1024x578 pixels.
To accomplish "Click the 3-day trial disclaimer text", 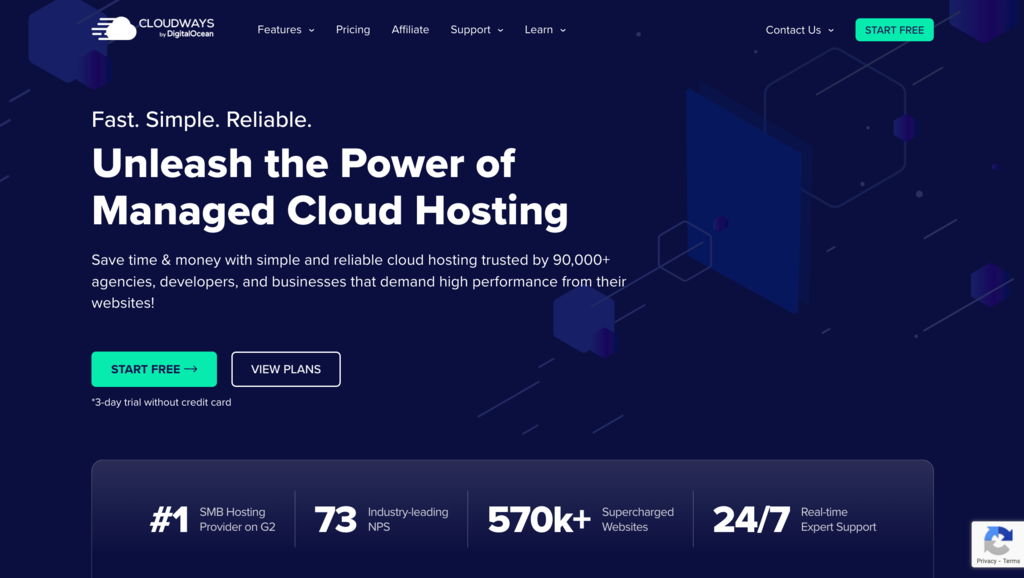I will pos(161,402).
